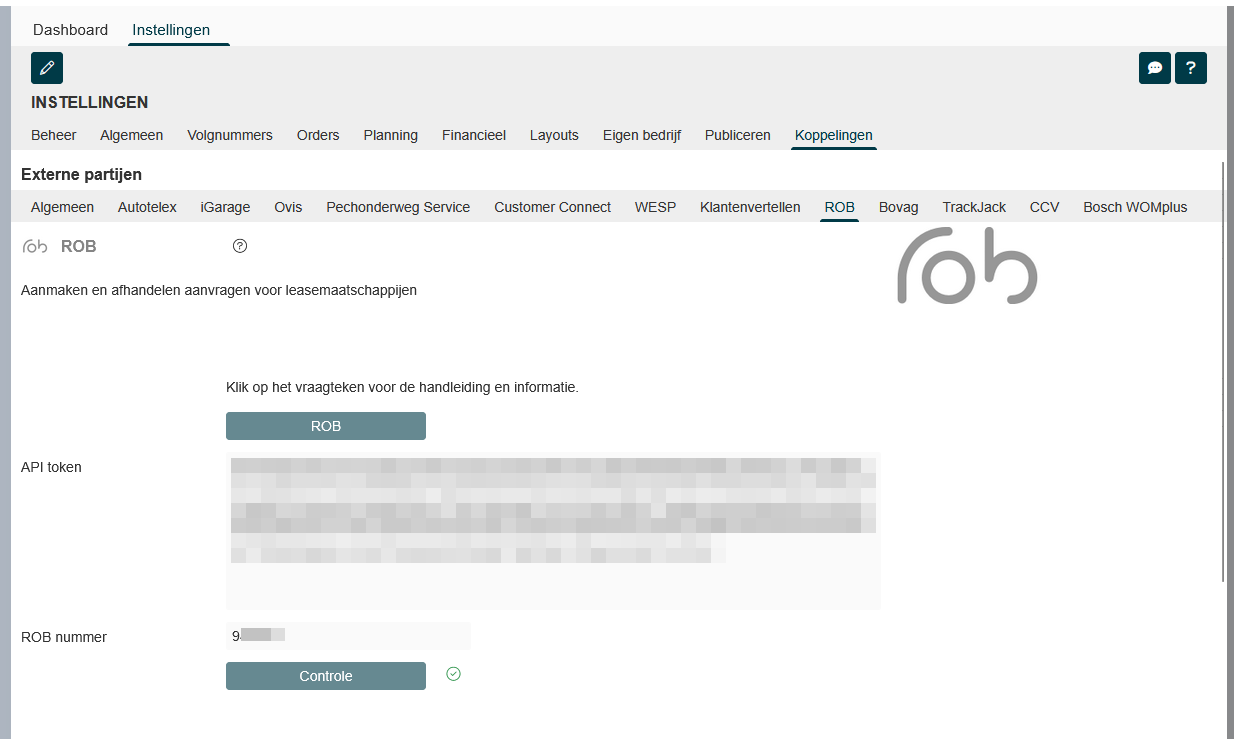Click the small ROB logo icon

[35, 247]
